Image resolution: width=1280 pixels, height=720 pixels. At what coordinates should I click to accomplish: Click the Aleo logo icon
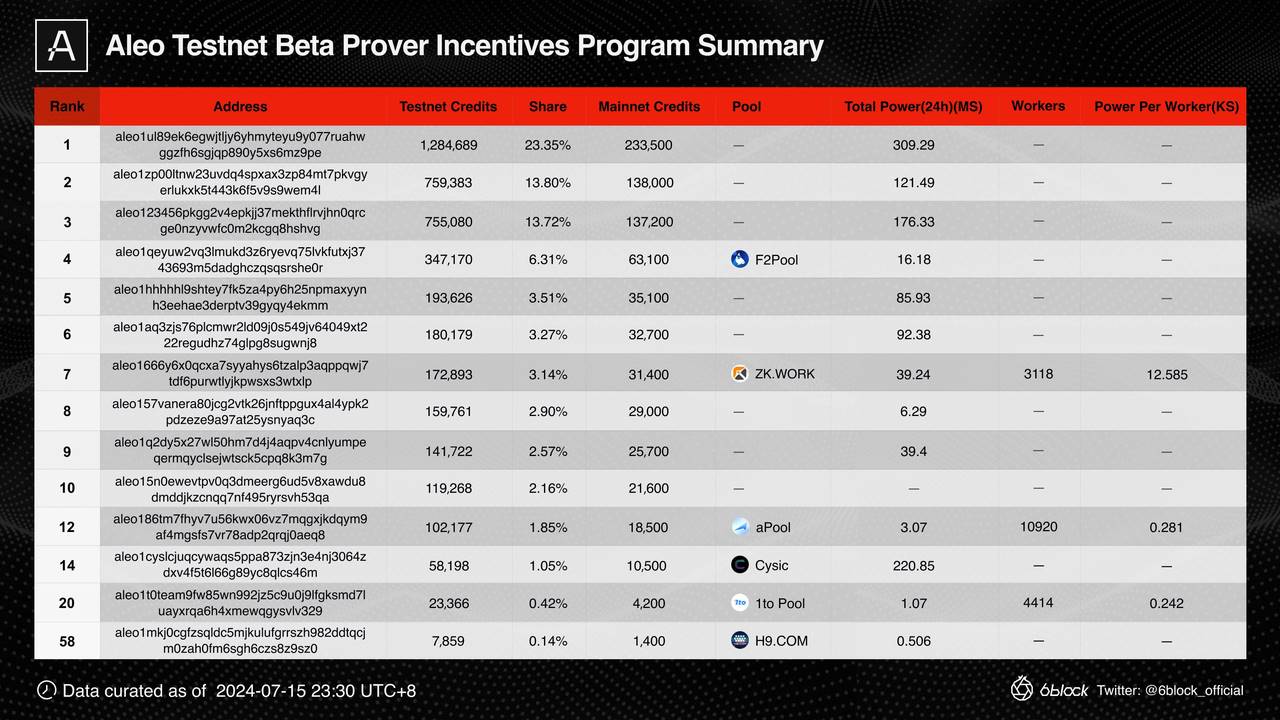coord(61,46)
